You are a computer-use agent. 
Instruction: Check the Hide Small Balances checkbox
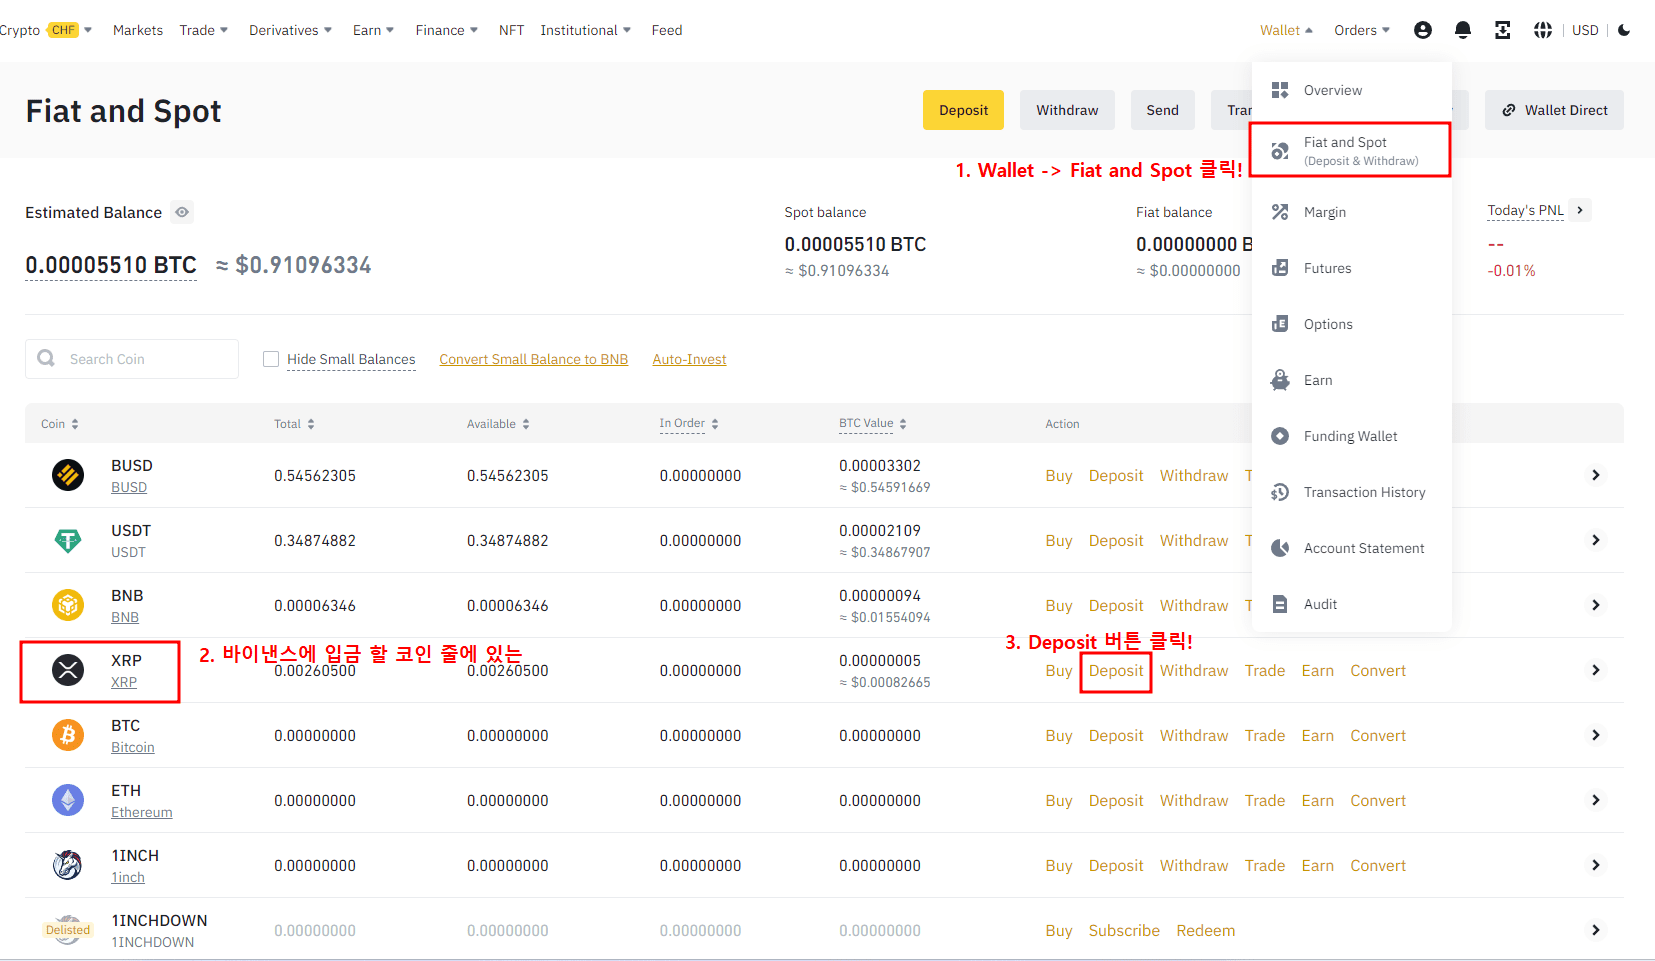point(271,359)
